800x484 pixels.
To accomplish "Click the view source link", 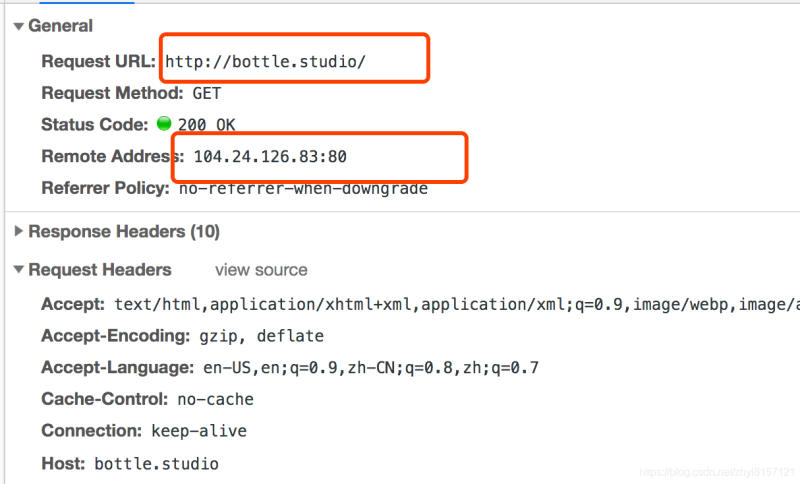I will point(261,270).
